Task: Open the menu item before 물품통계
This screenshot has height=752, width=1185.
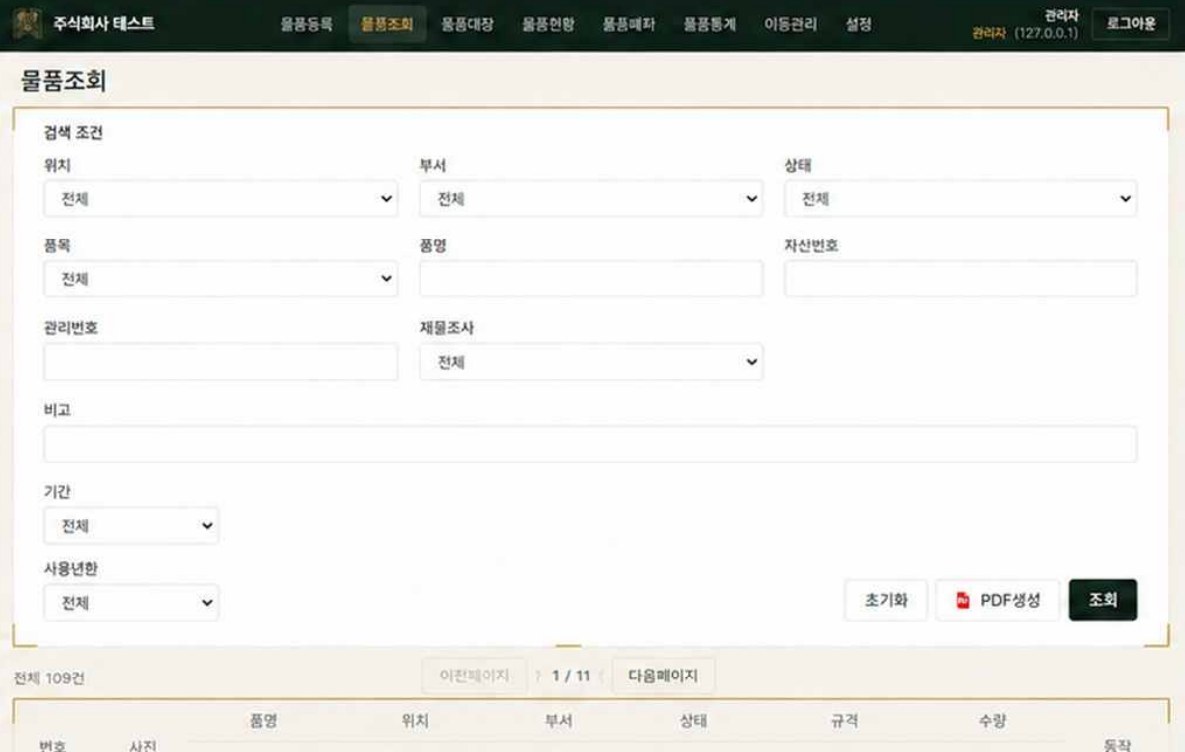Action: 628,24
